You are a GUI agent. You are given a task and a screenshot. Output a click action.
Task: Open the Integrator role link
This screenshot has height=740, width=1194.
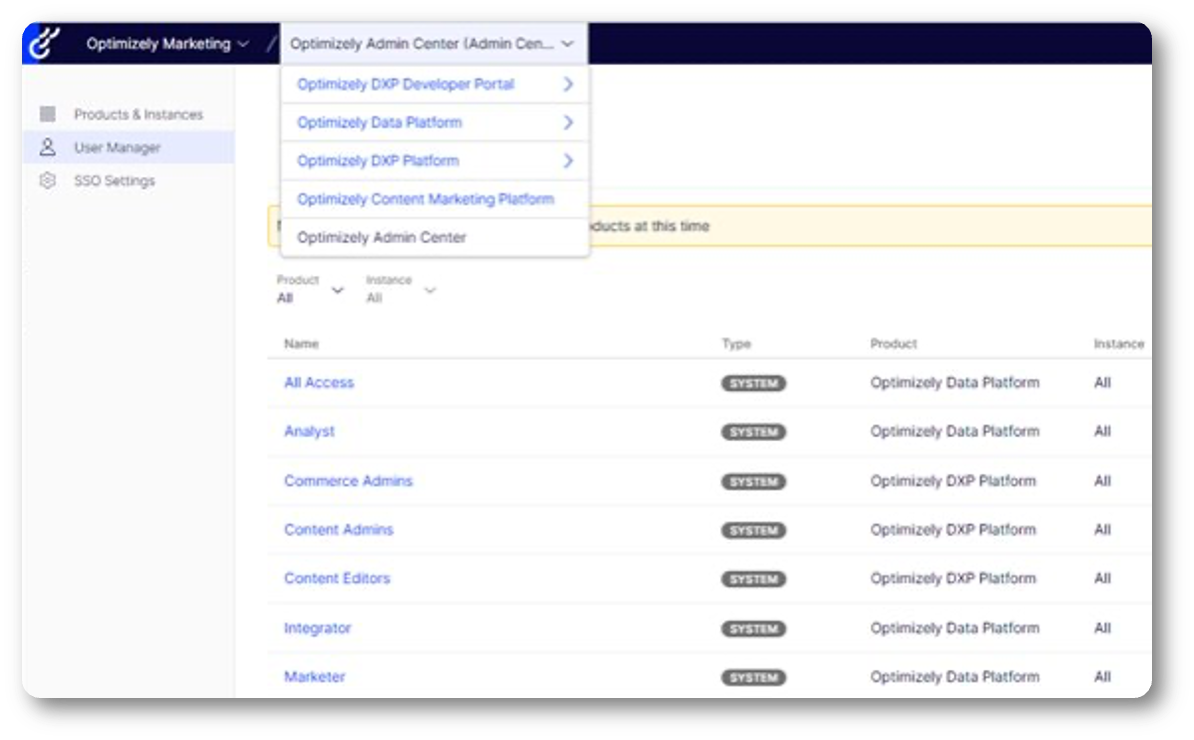[x=318, y=627]
